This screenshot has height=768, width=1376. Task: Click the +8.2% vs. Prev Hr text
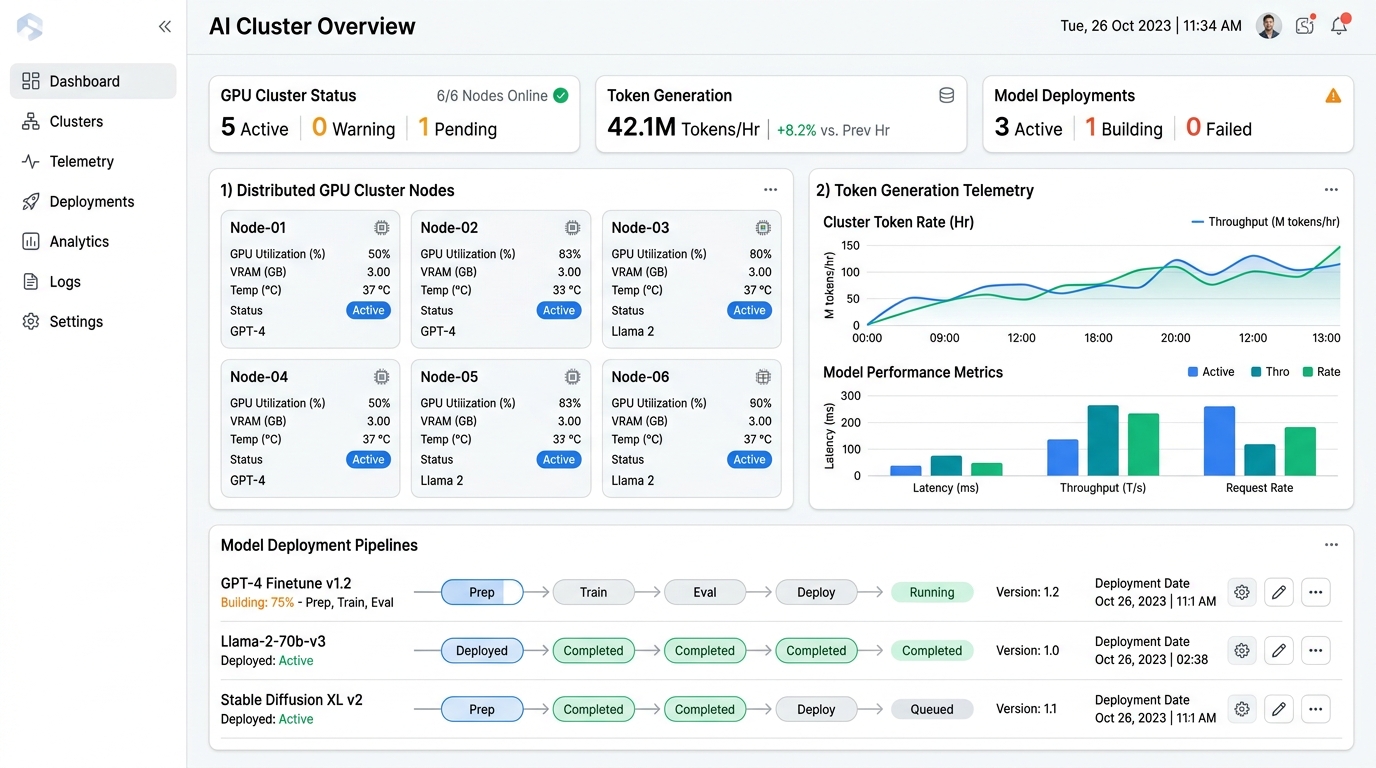[833, 130]
